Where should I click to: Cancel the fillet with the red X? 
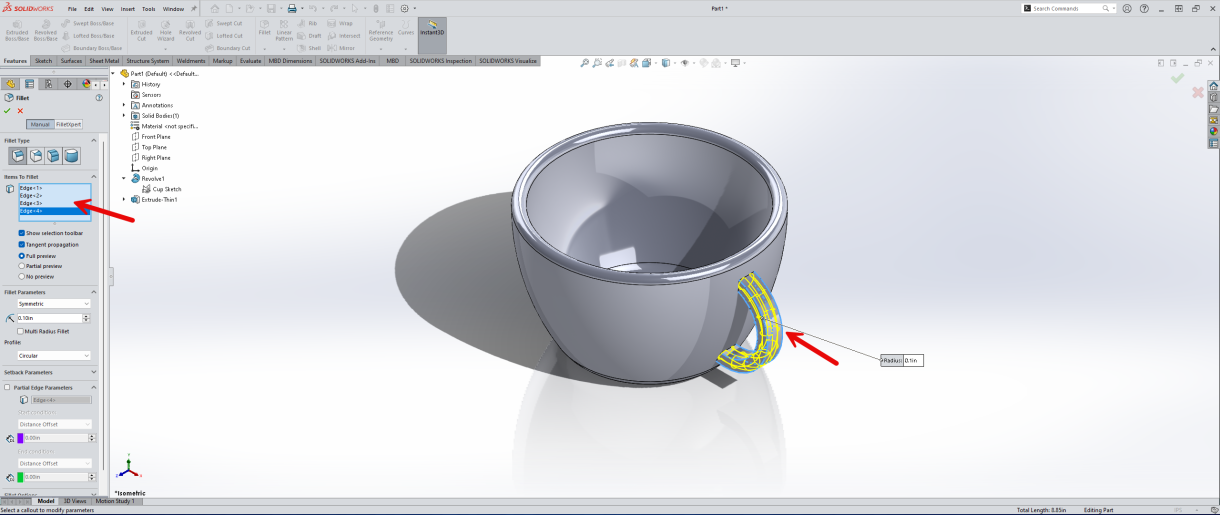pos(20,111)
